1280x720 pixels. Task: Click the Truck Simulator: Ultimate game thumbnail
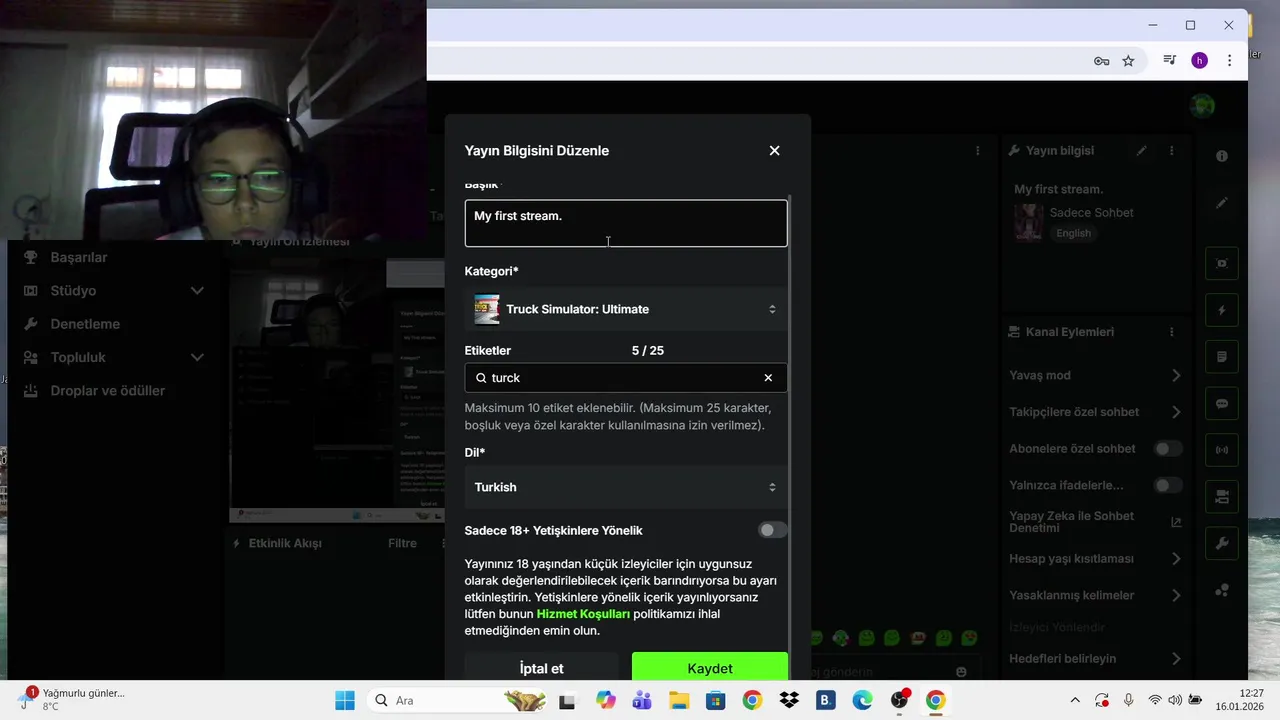point(487,309)
